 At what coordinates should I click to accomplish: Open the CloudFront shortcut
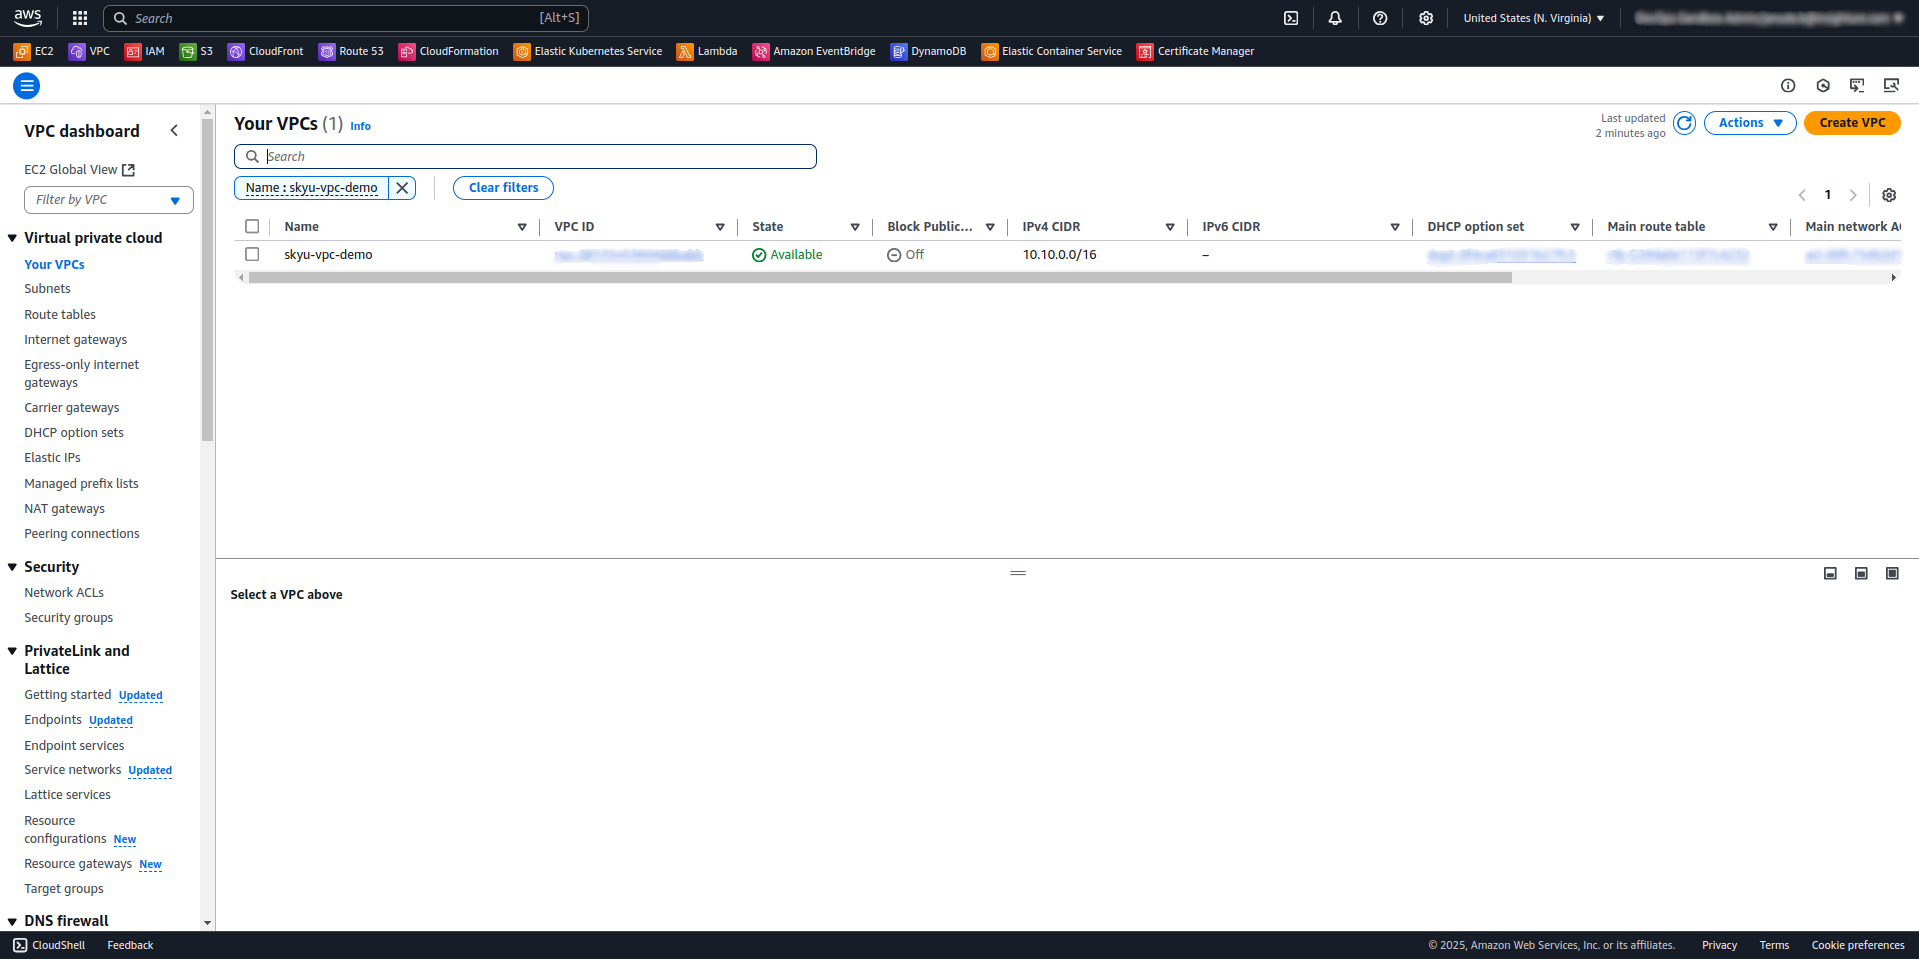pyautogui.click(x=266, y=52)
